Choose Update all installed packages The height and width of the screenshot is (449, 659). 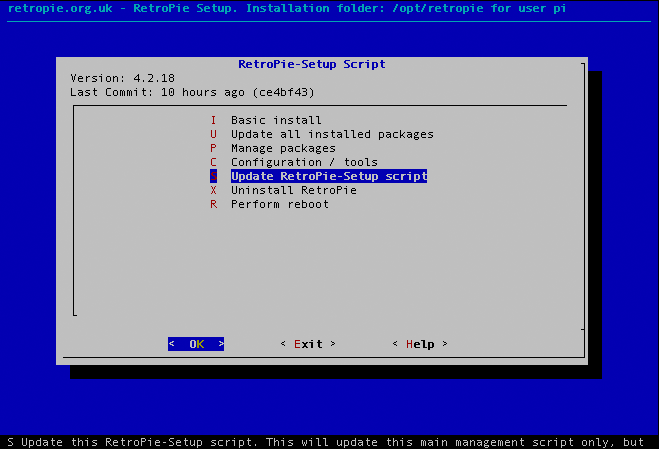pyautogui.click(x=322, y=134)
